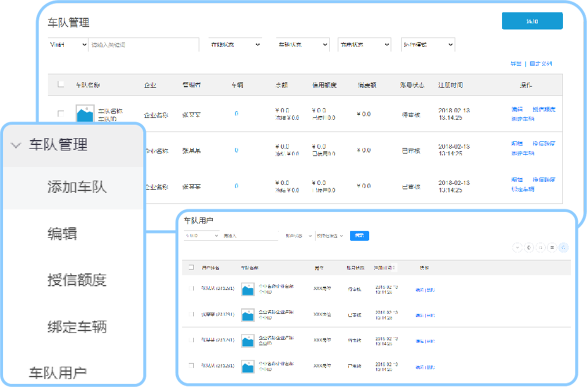The width and height of the screenshot is (587, 387).
Task: Tick the last row checkbox in the 车队用户 table
Action: (x=191, y=365)
